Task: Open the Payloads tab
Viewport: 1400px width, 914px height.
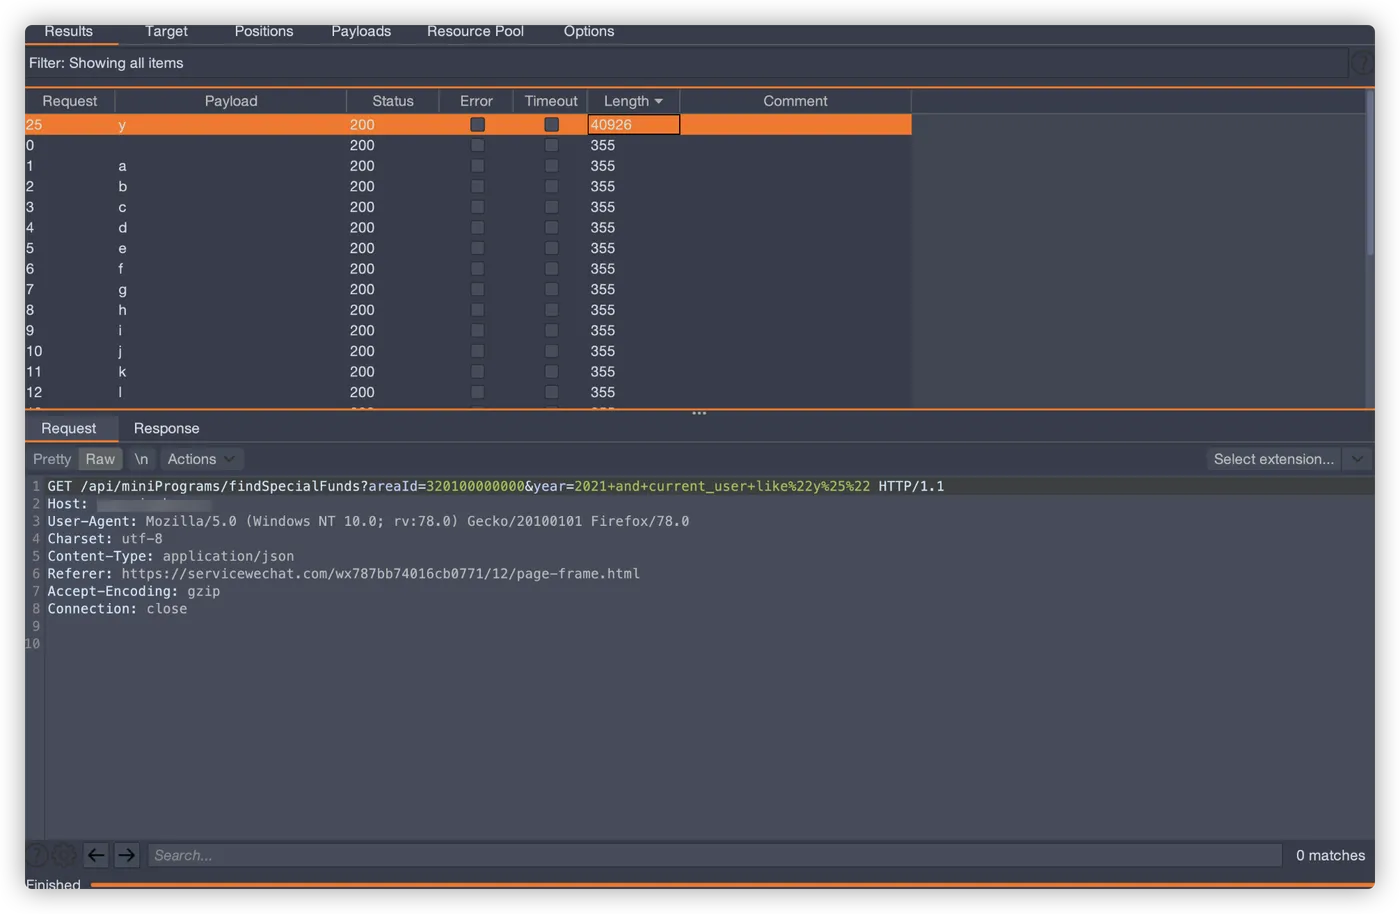Action: click(x=361, y=32)
